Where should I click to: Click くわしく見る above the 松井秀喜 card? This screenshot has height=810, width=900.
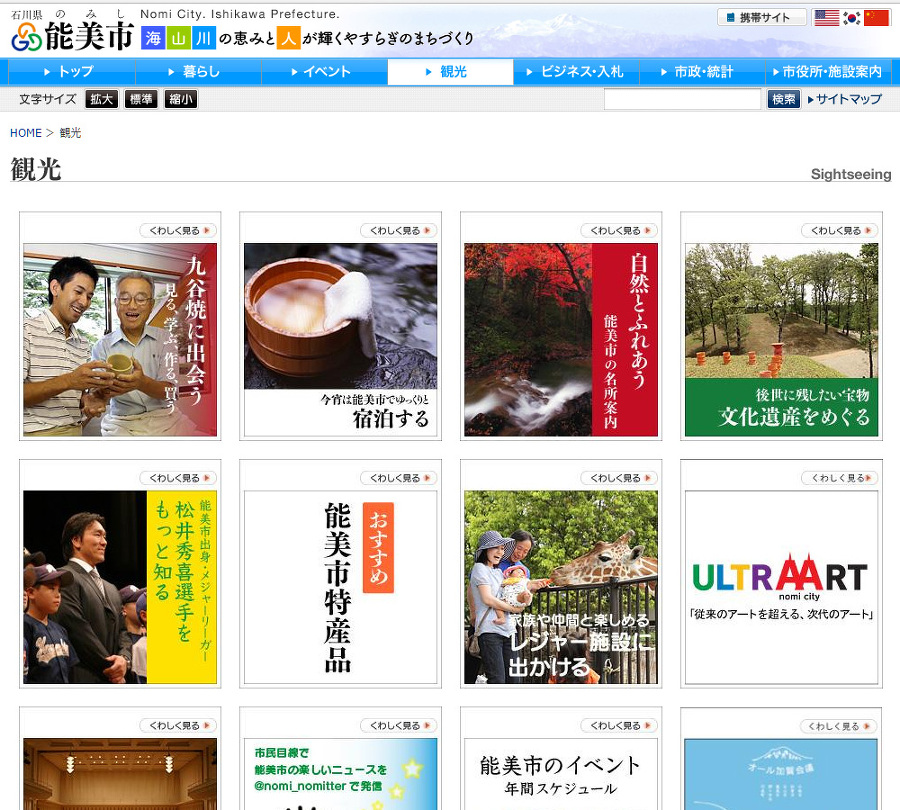179,478
